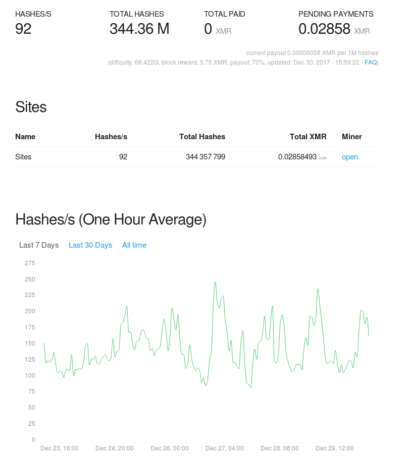Click the Name column header
Screen dimensions: 409x456
click(25, 136)
